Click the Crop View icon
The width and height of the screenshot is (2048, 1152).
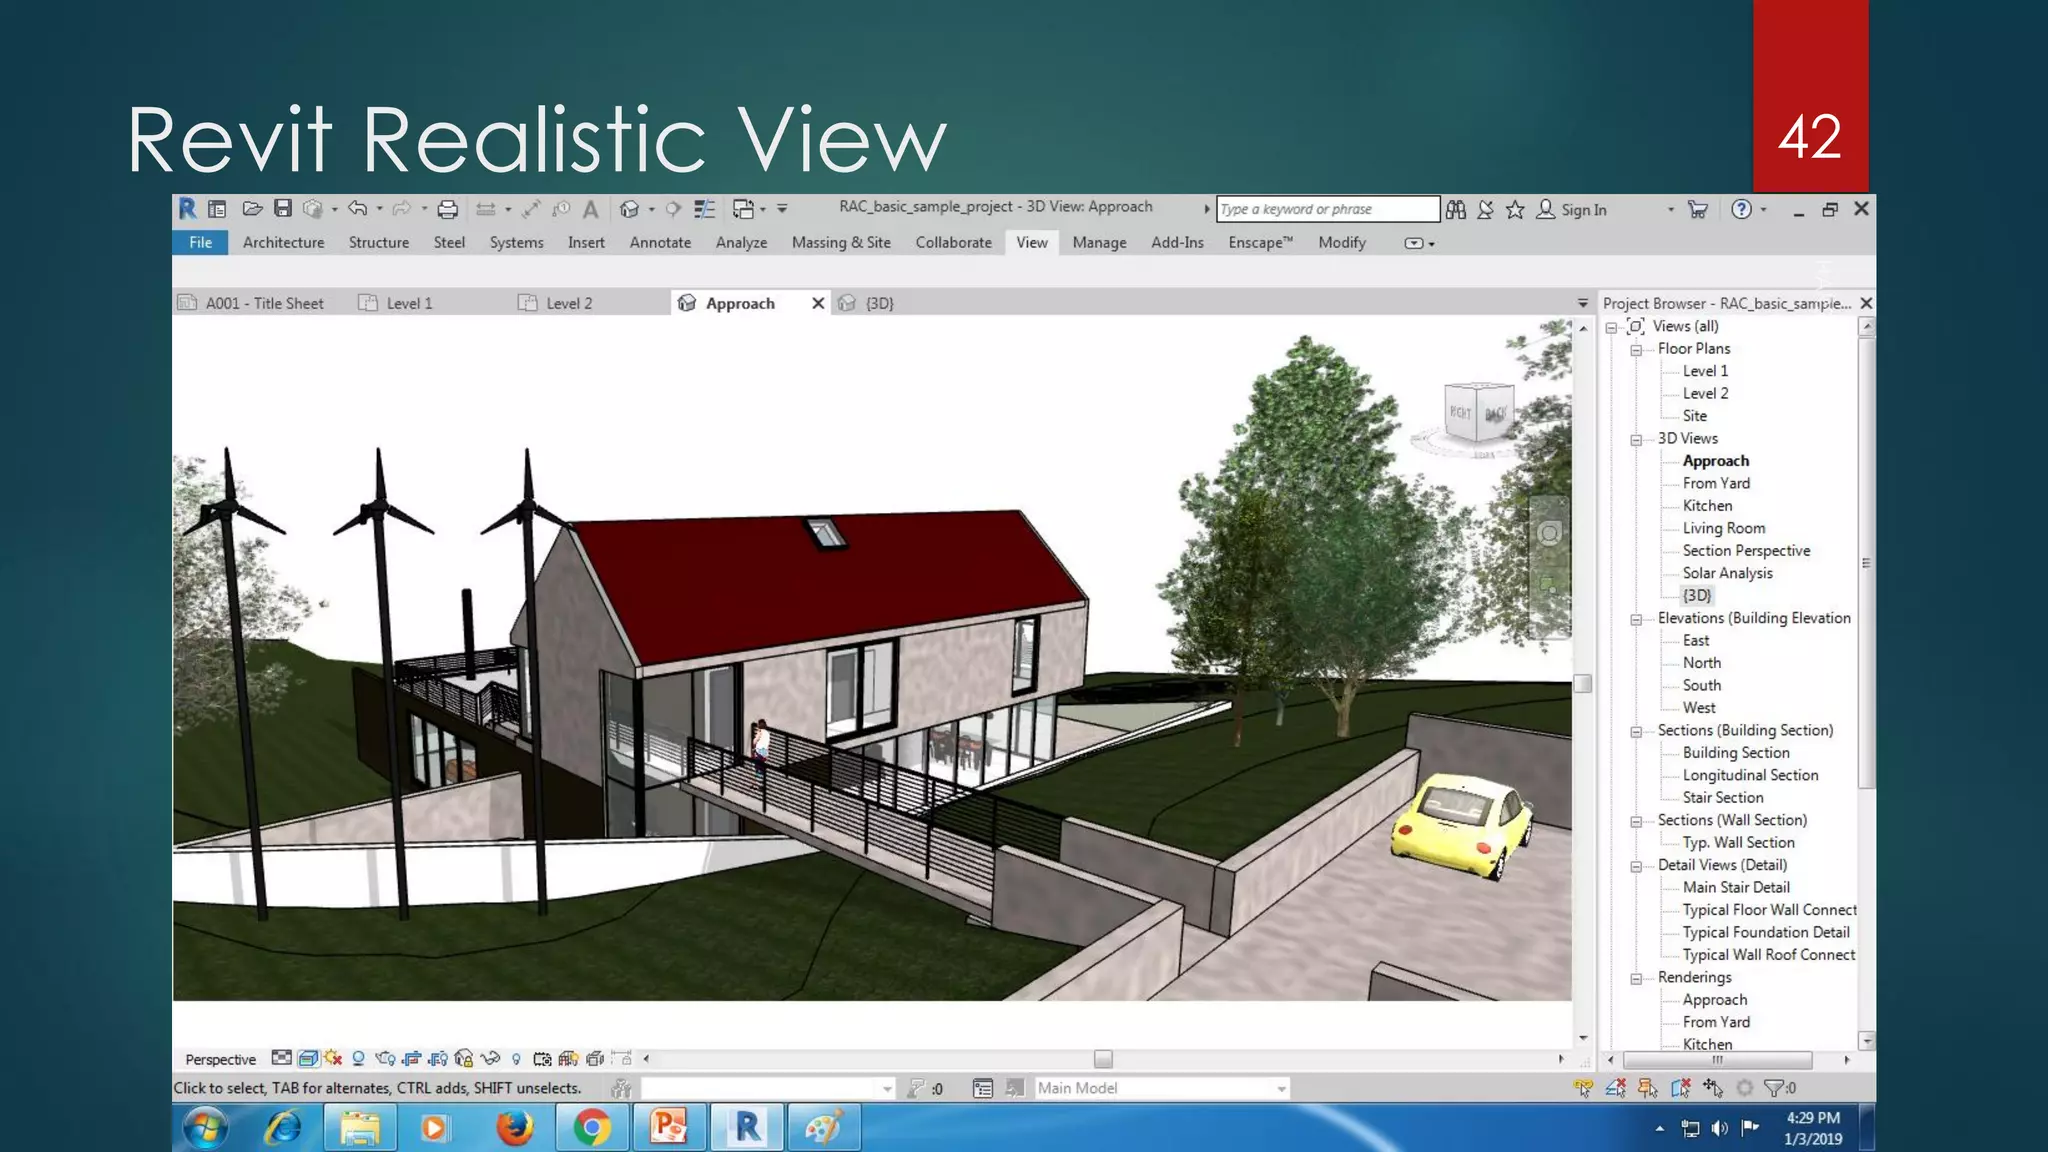(411, 1058)
